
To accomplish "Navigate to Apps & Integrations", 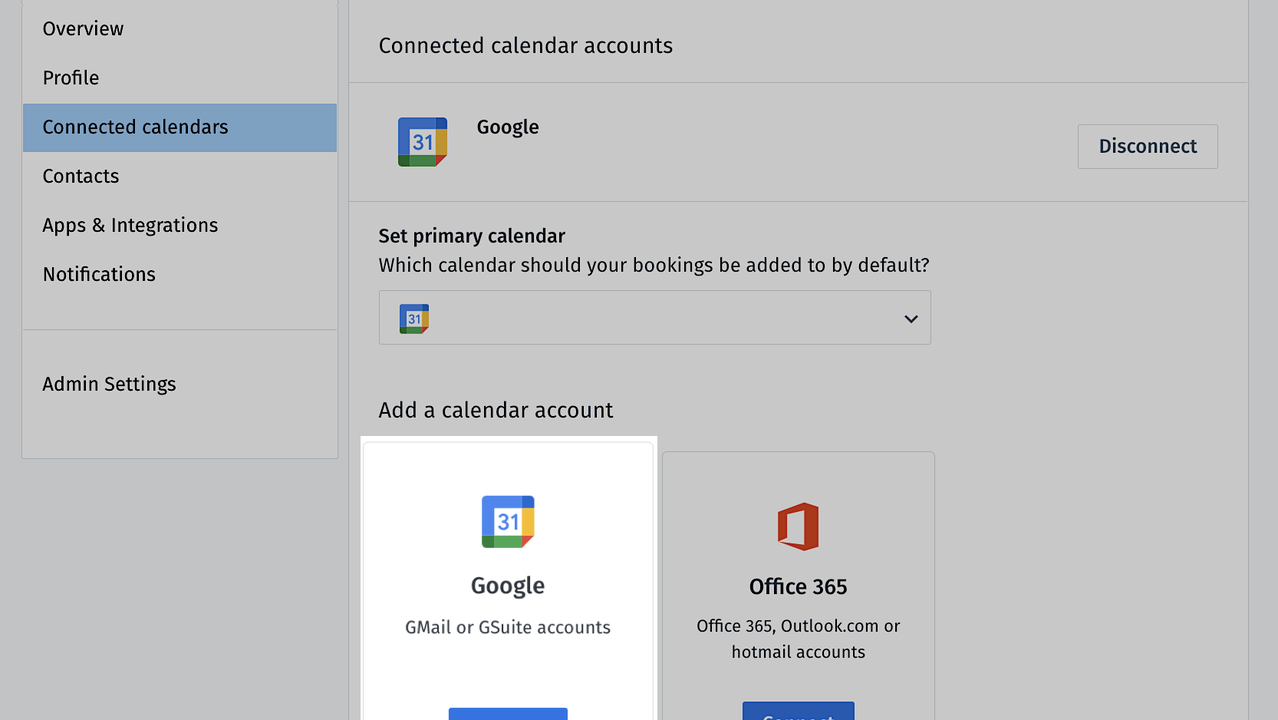I will 129,225.
